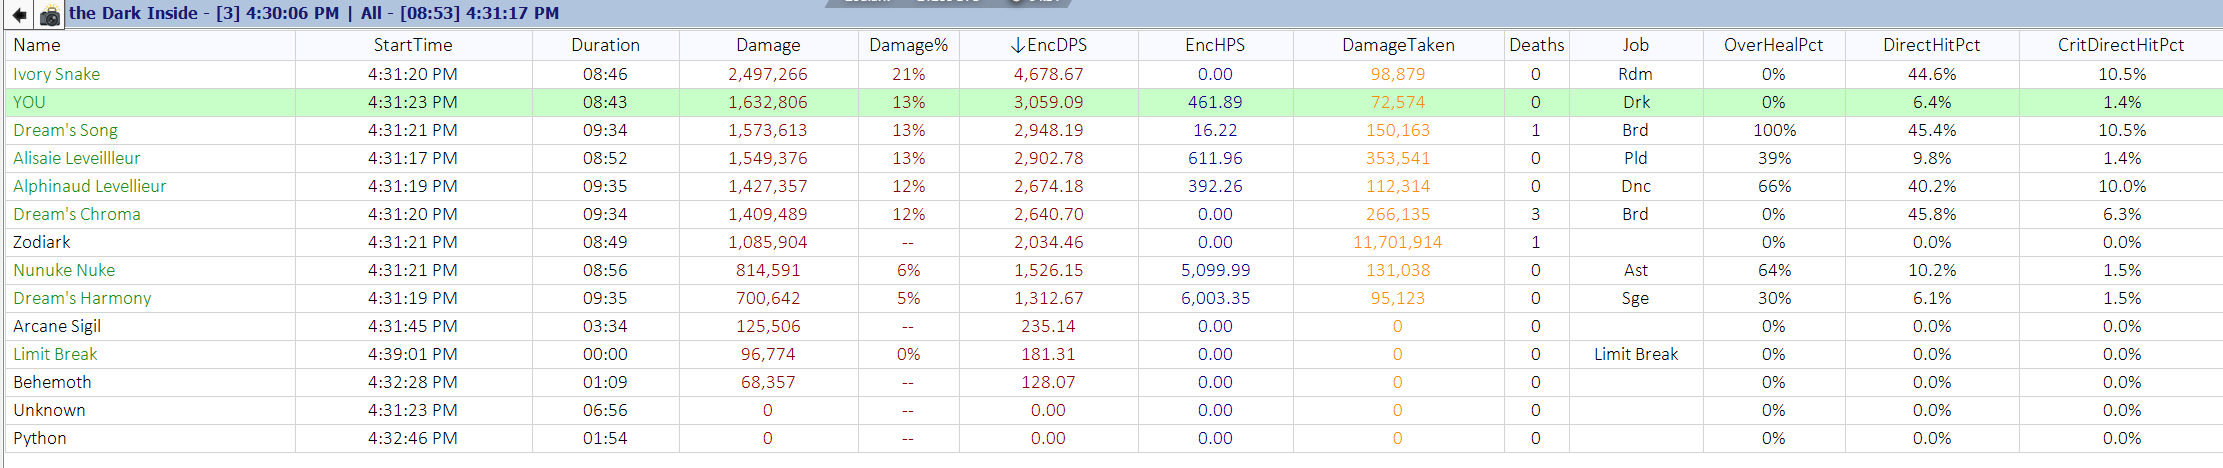Click the Dnc job cell
This screenshot has width=2223, height=468.
tap(1636, 186)
